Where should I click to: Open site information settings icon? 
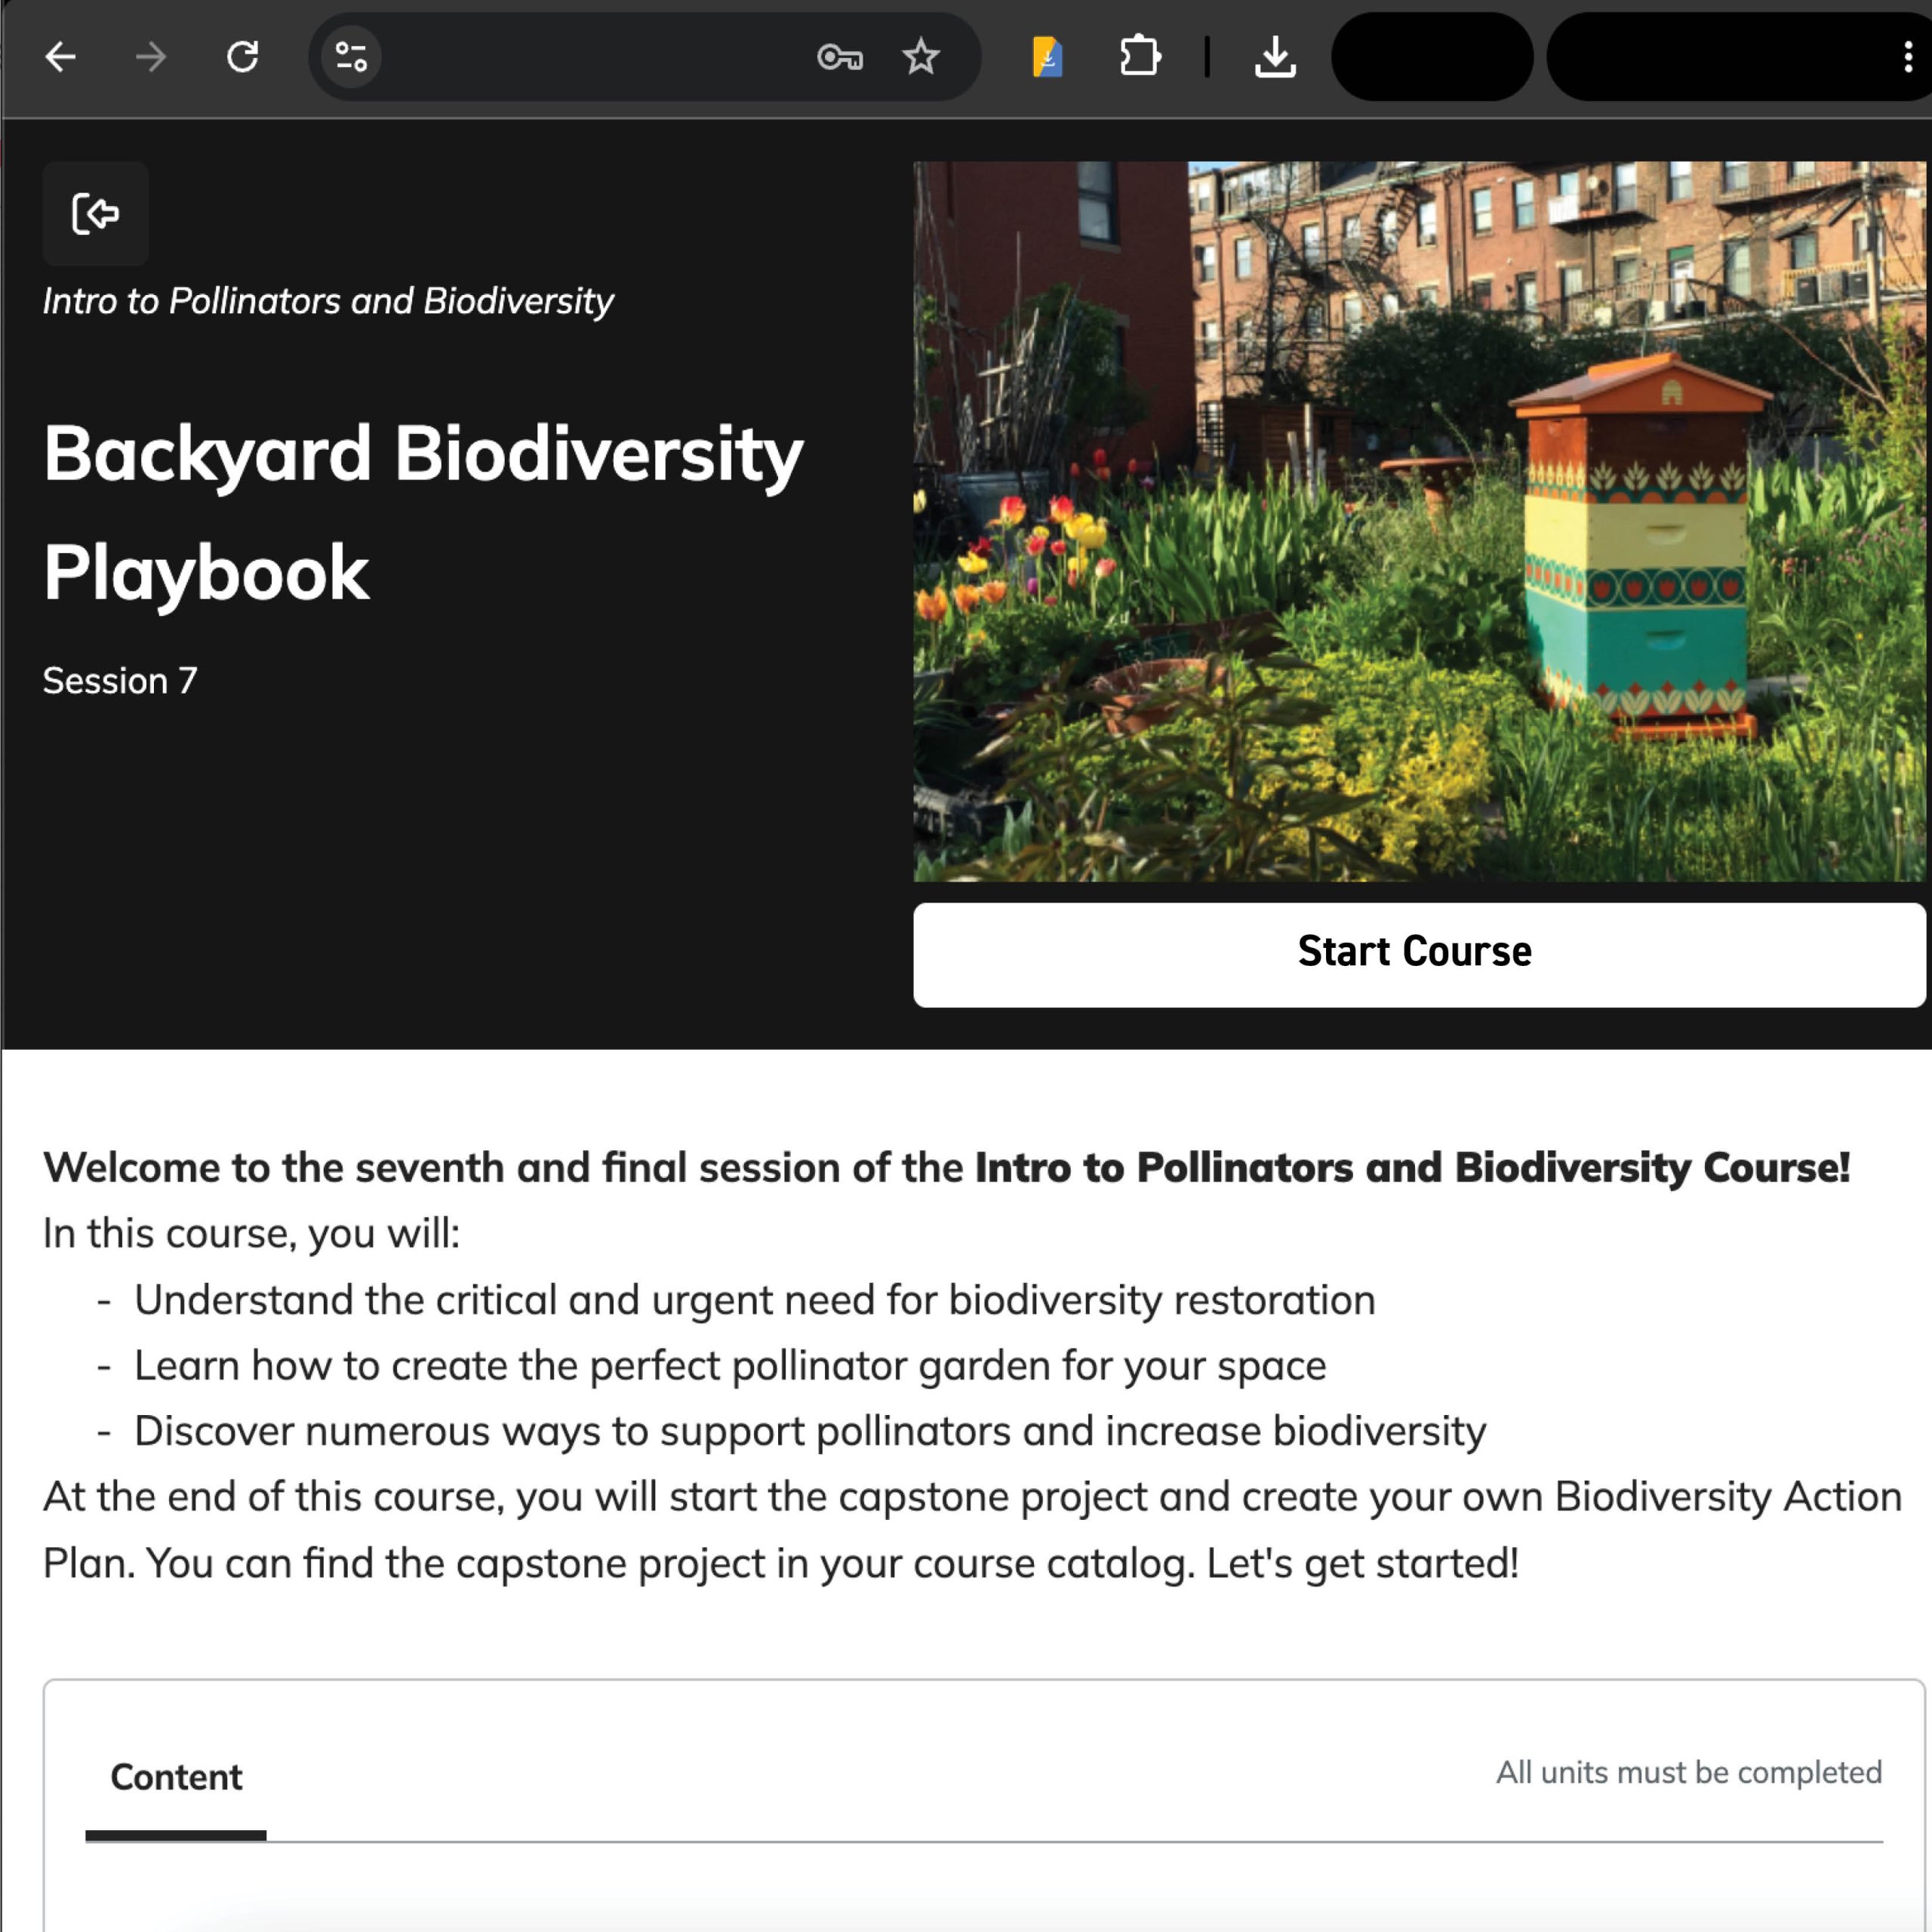351,57
